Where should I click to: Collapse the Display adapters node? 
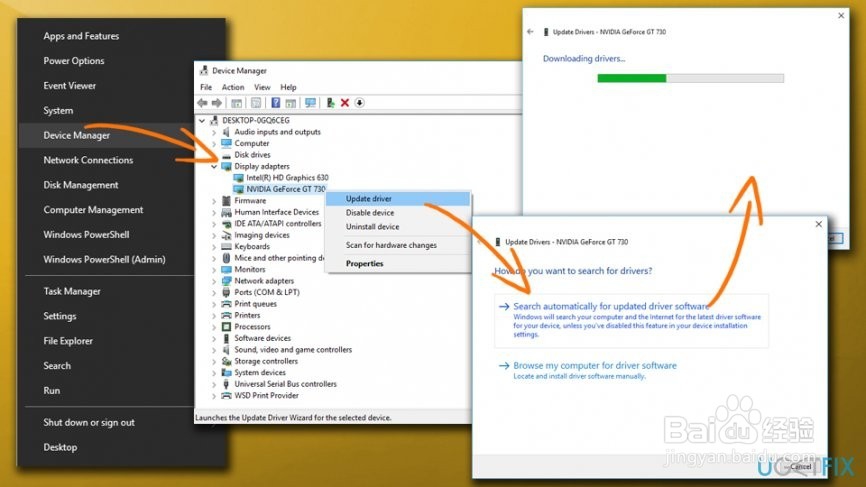click(214, 166)
